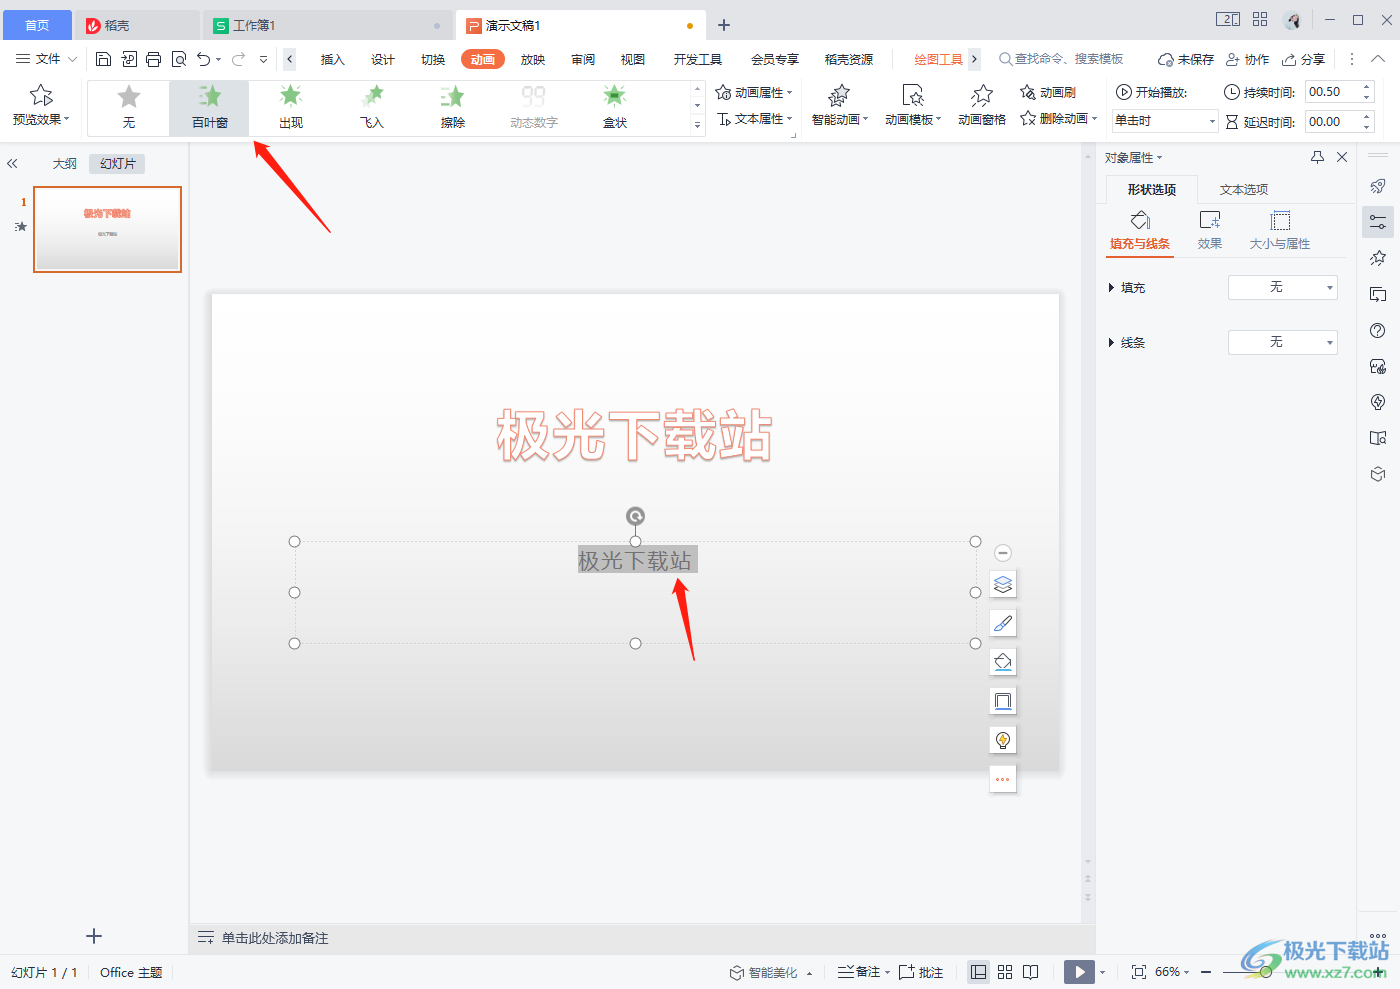The height and width of the screenshot is (989, 1400).
Task: Open the 填充 fill dropdown set to 无
Action: coord(1283,287)
